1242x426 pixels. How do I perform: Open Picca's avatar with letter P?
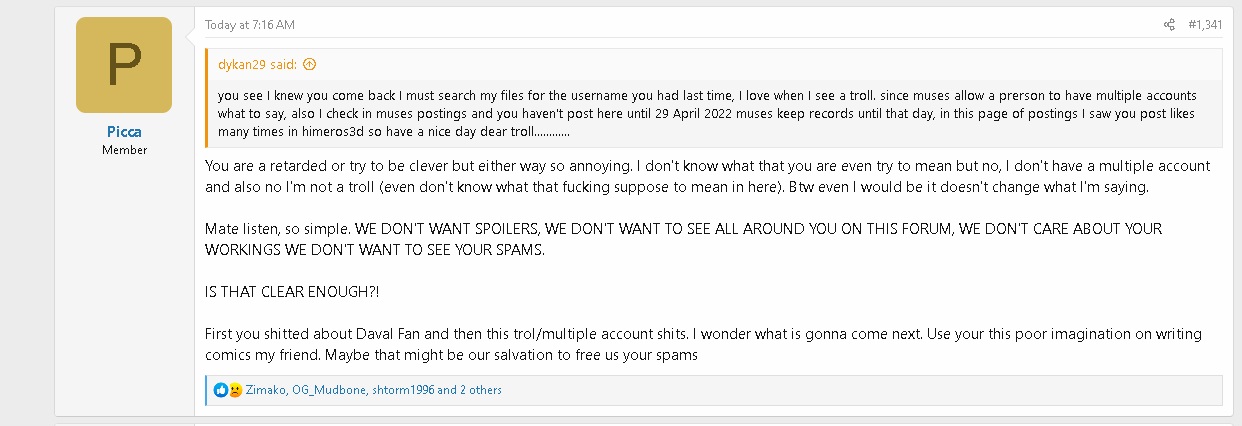click(124, 65)
